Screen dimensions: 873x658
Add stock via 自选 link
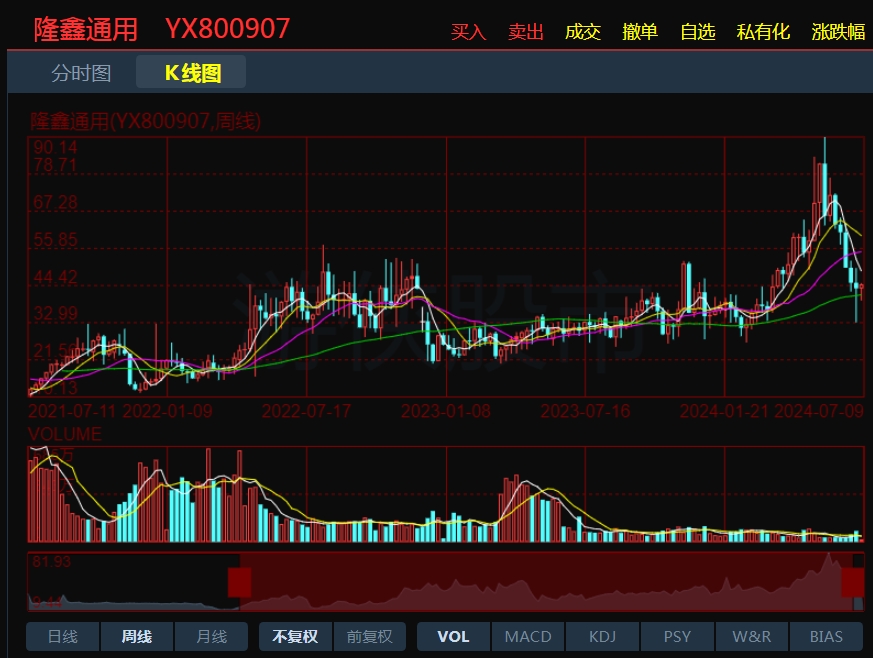tap(697, 32)
